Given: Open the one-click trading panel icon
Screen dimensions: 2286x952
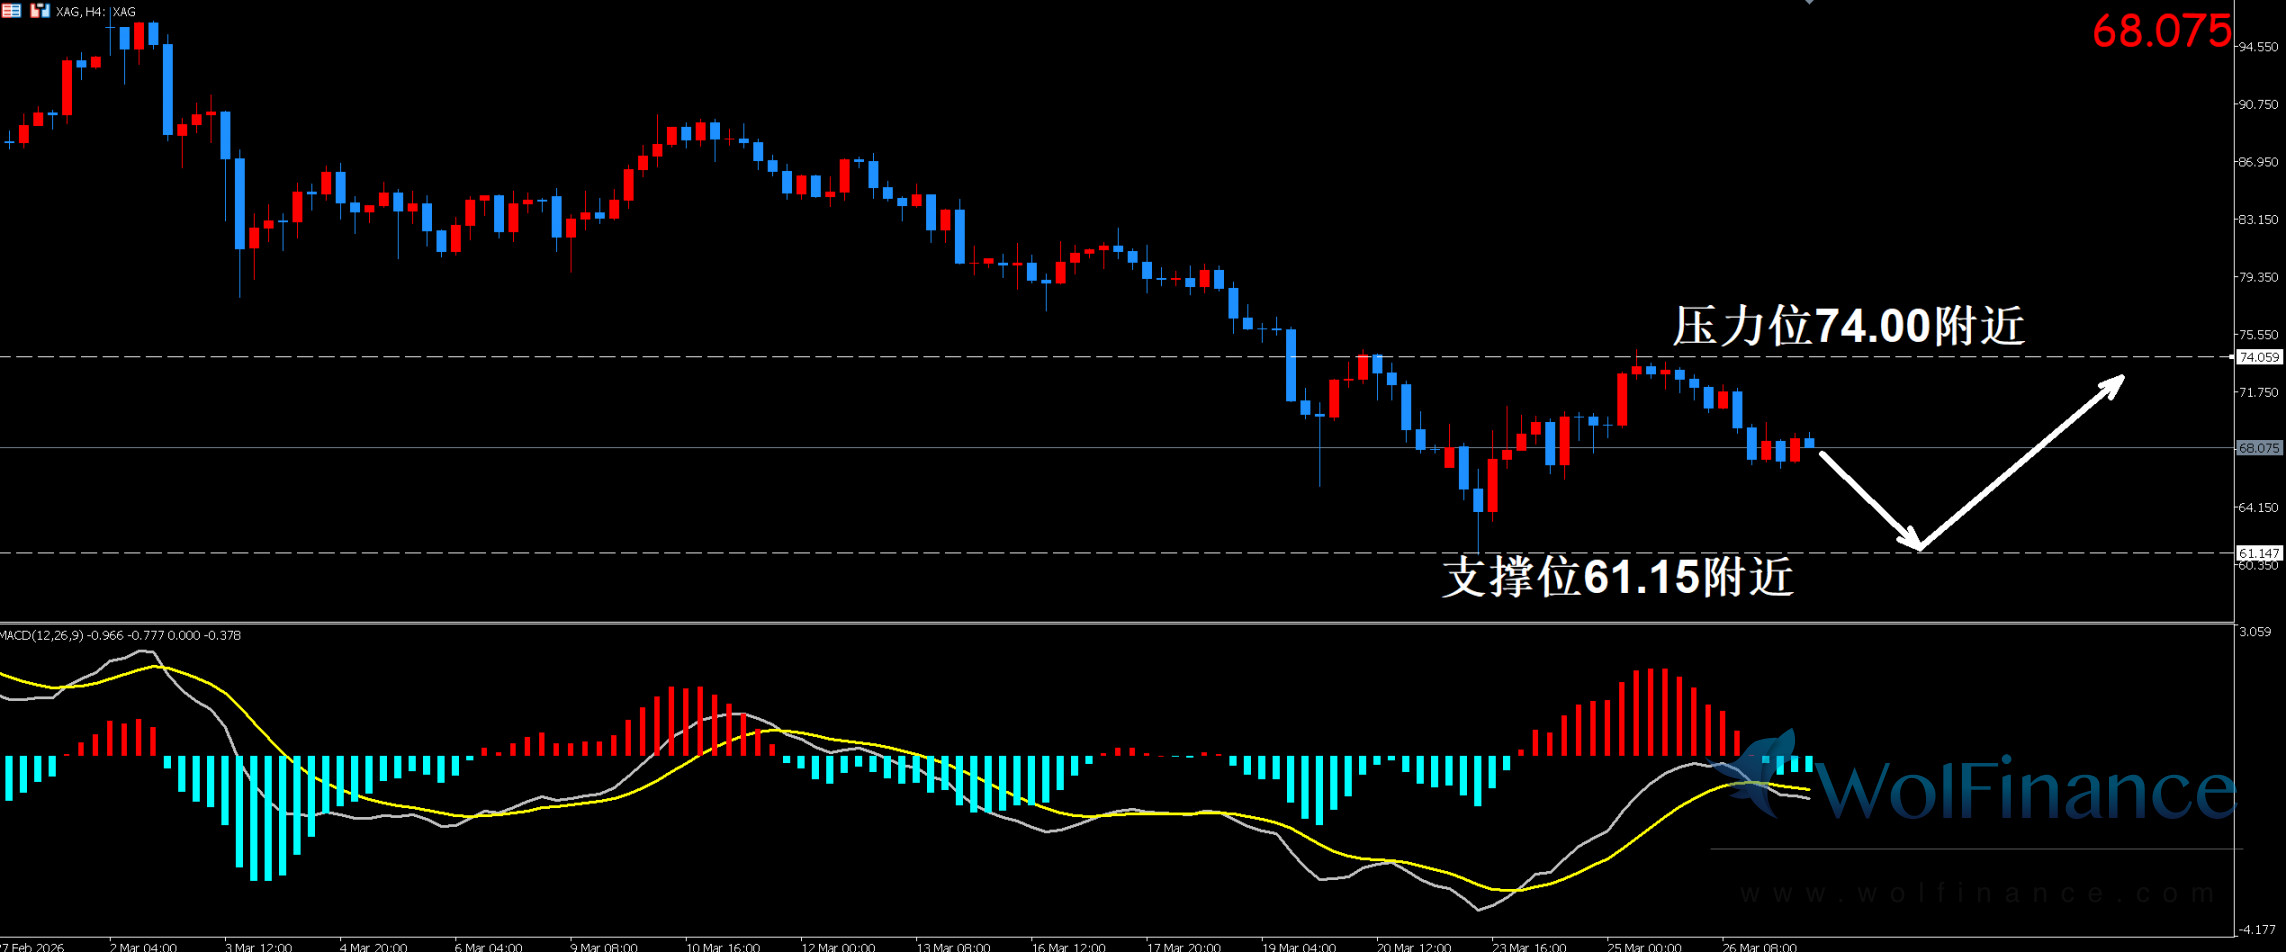Looking at the screenshot, I should pos(40,11).
